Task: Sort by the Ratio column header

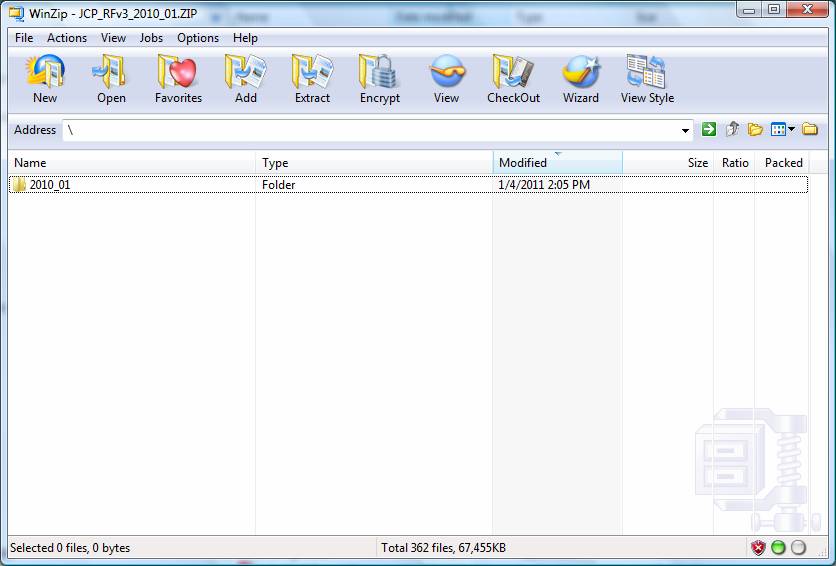Action: (x=734, y=163)
